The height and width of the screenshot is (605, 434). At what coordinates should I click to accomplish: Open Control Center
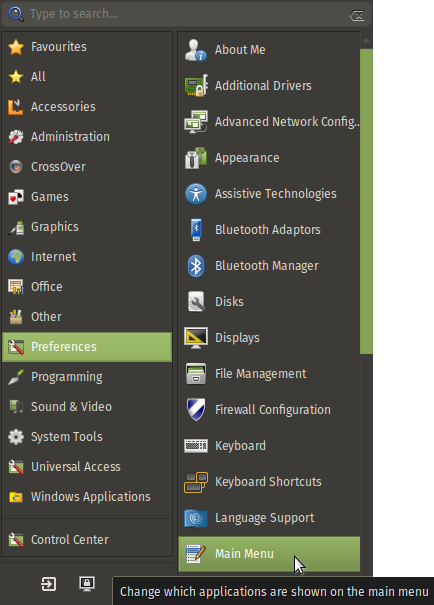(x=87, y=540)
